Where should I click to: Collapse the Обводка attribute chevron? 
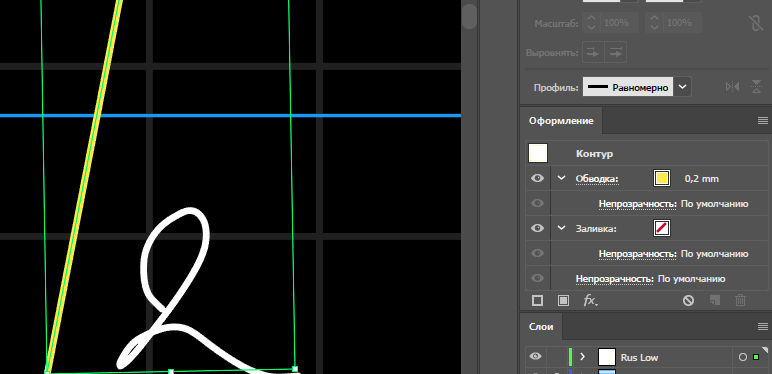click(561, 178)
